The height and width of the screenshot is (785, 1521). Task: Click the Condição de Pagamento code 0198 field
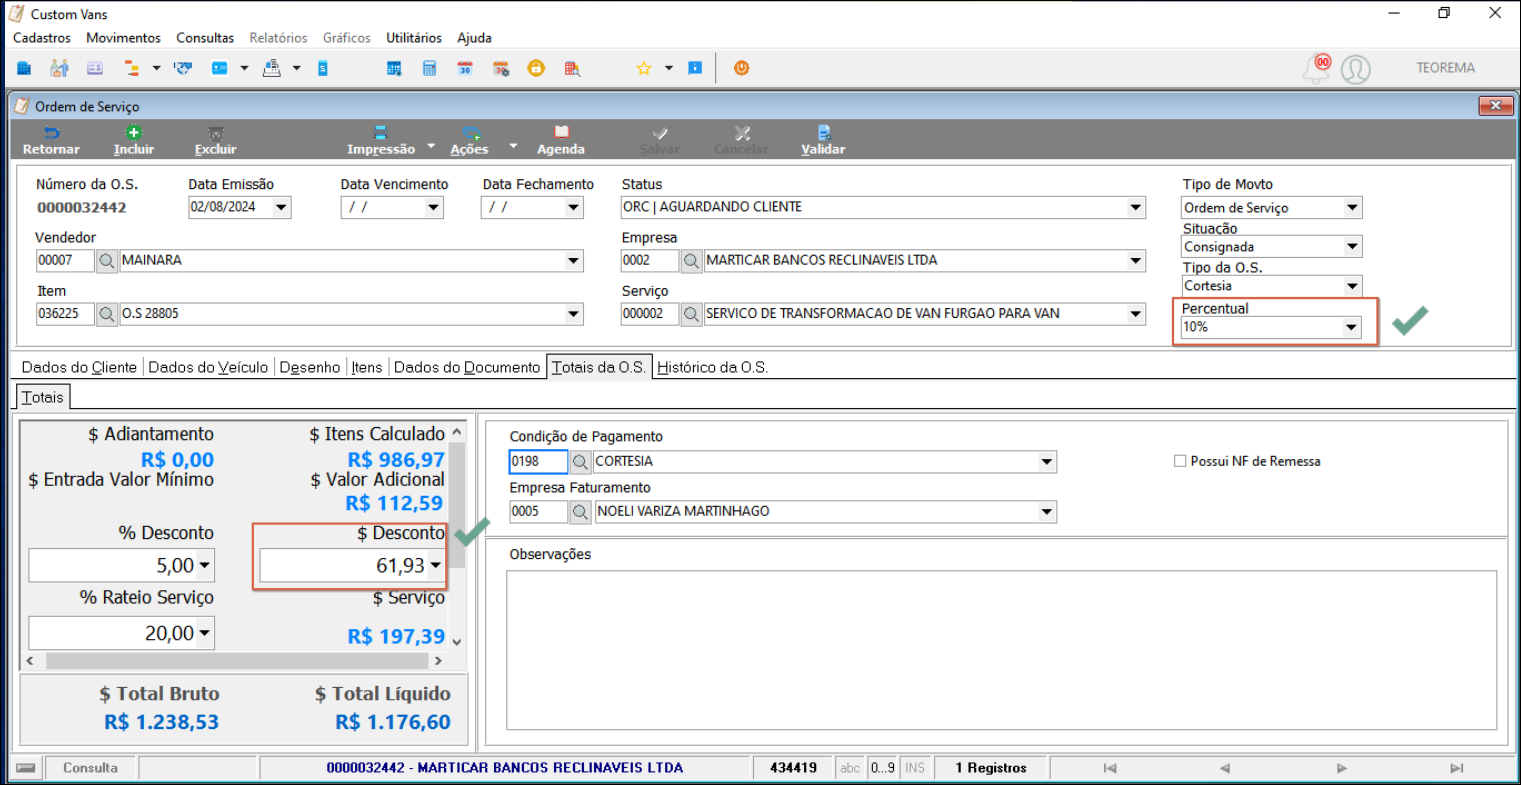(538, 462)
